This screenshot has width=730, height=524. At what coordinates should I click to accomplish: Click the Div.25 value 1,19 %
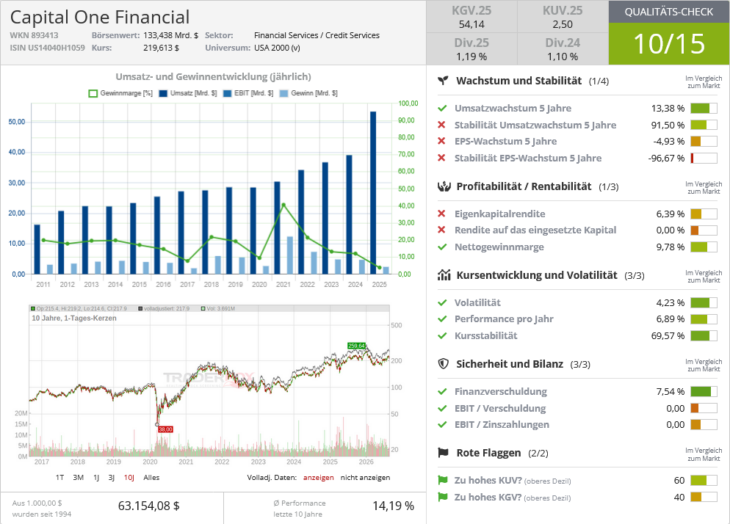472,56
